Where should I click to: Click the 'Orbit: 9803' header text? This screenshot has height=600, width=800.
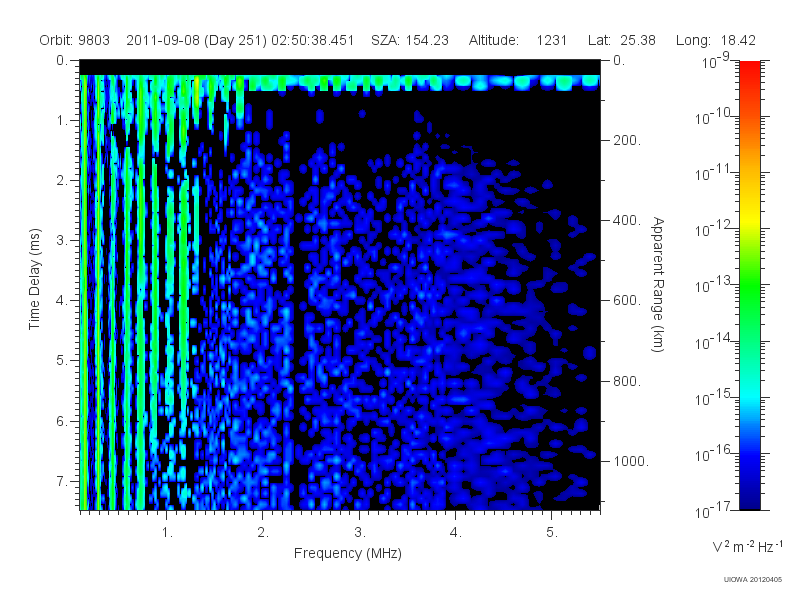click(74, 40)
